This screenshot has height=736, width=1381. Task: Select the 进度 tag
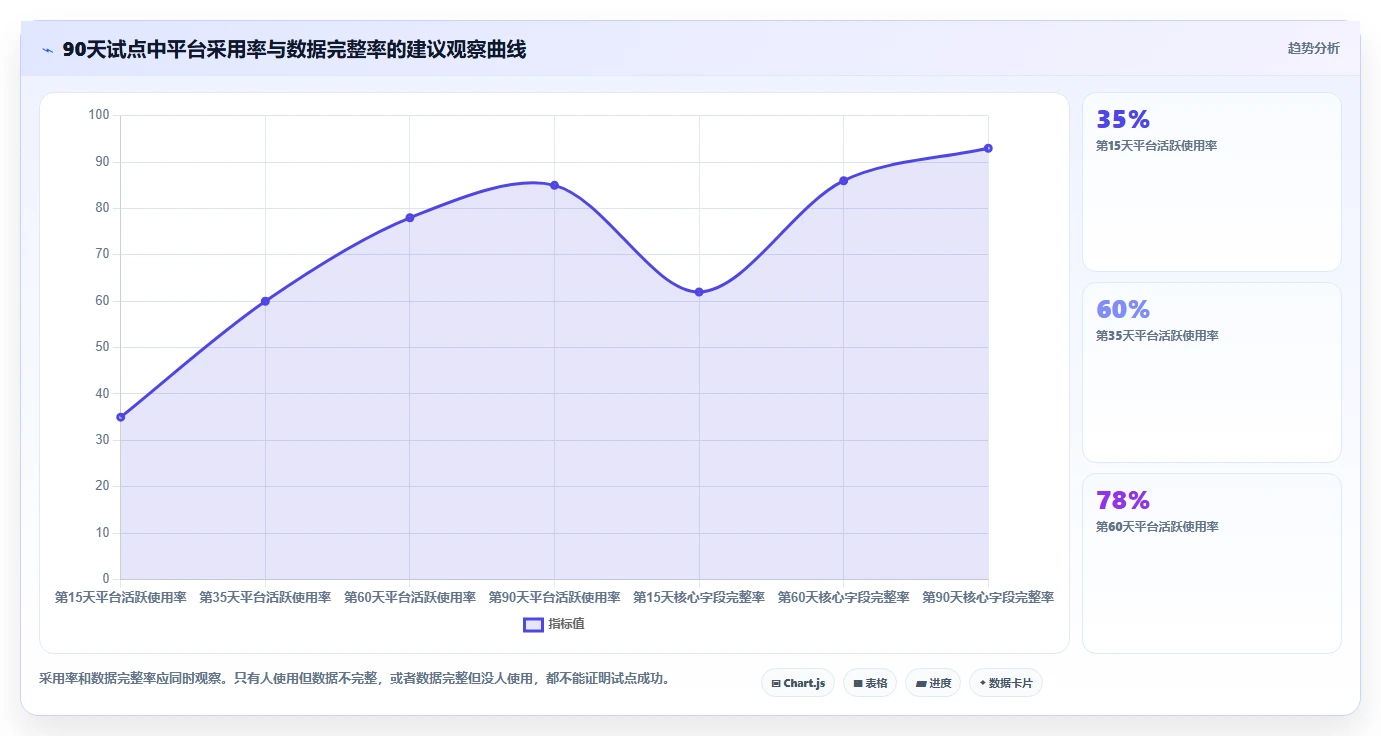point(933,683)
